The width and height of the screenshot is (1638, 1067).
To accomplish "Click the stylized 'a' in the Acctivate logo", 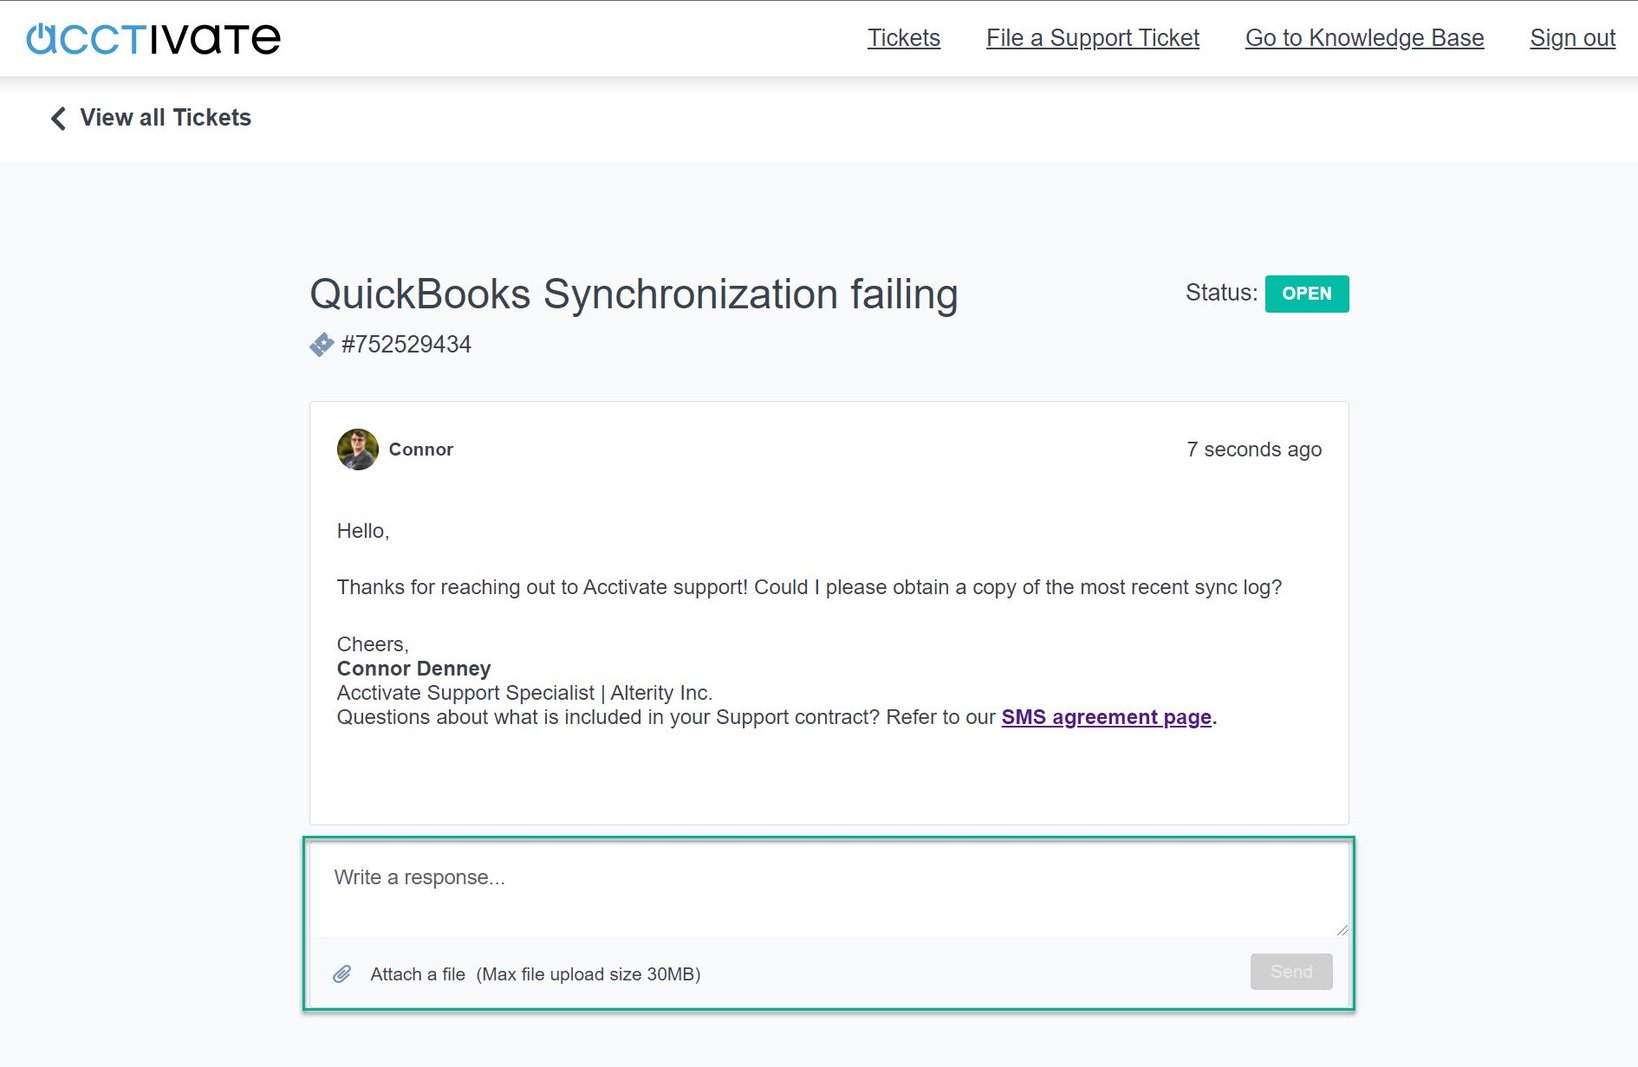I will pyautogui.click(x=39, y=38).
